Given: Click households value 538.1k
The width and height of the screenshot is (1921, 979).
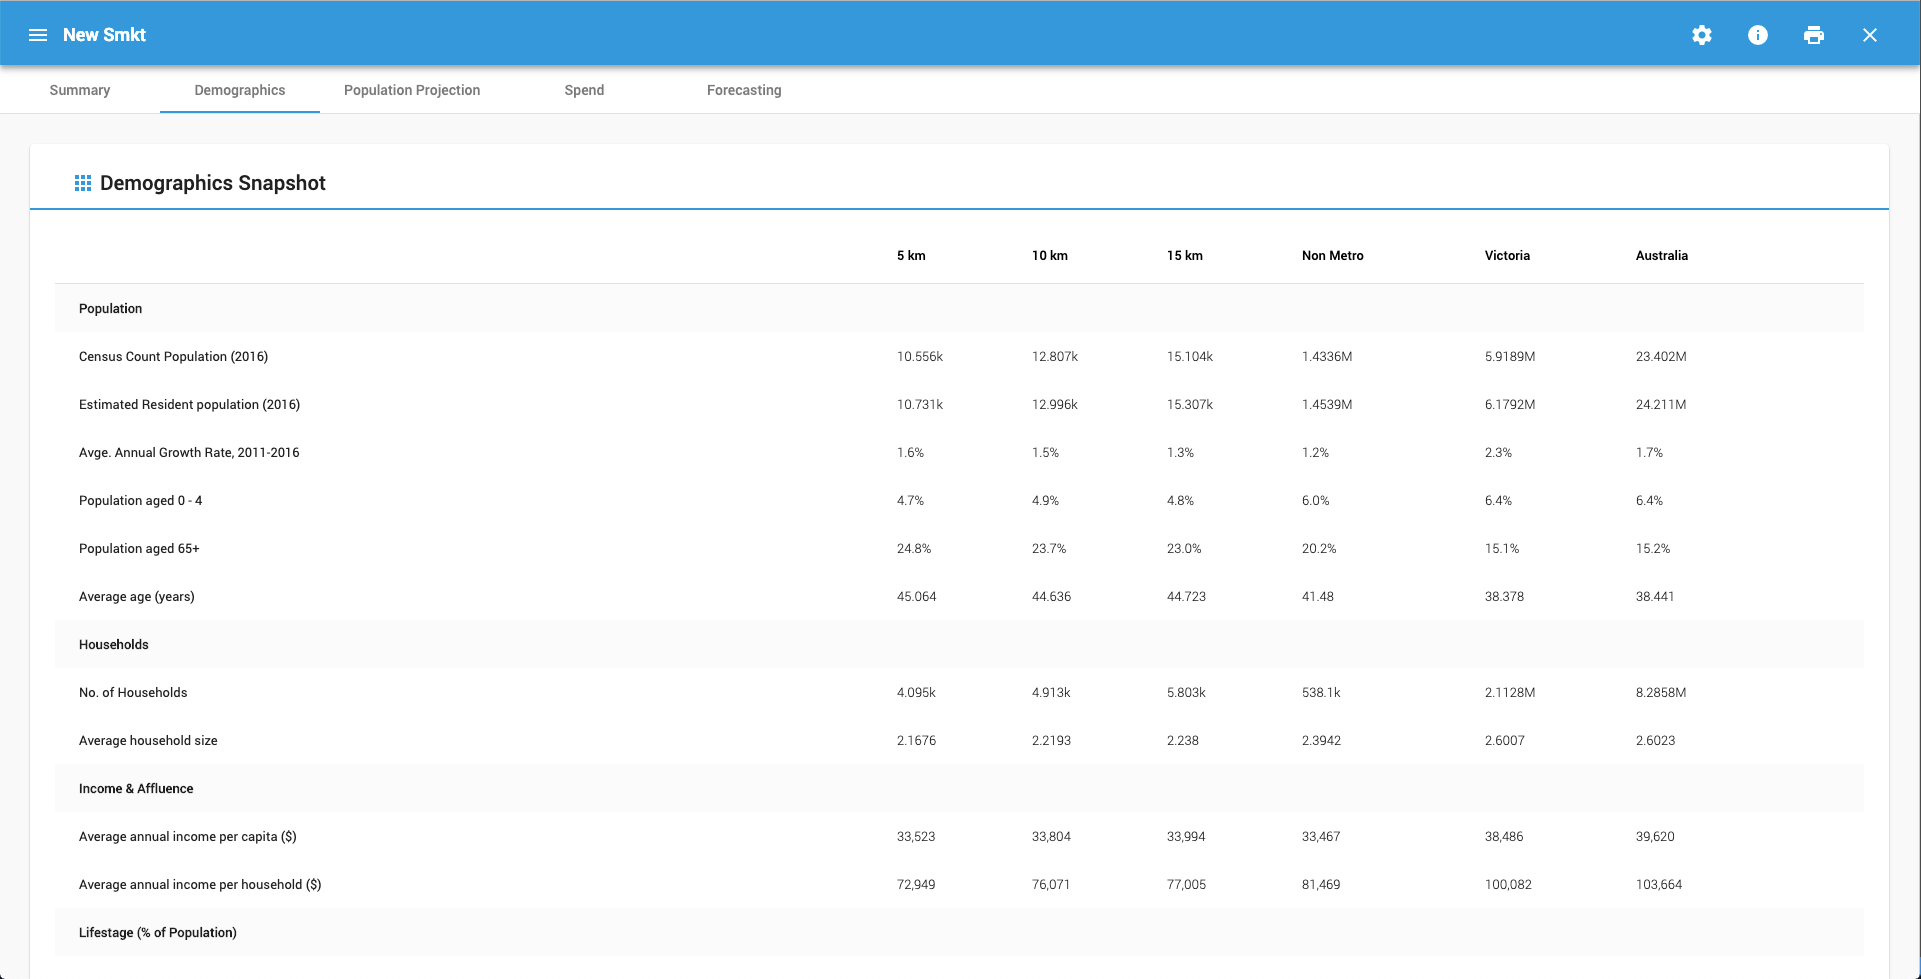Looking at the screenshot, I should tap(1321, 693).
